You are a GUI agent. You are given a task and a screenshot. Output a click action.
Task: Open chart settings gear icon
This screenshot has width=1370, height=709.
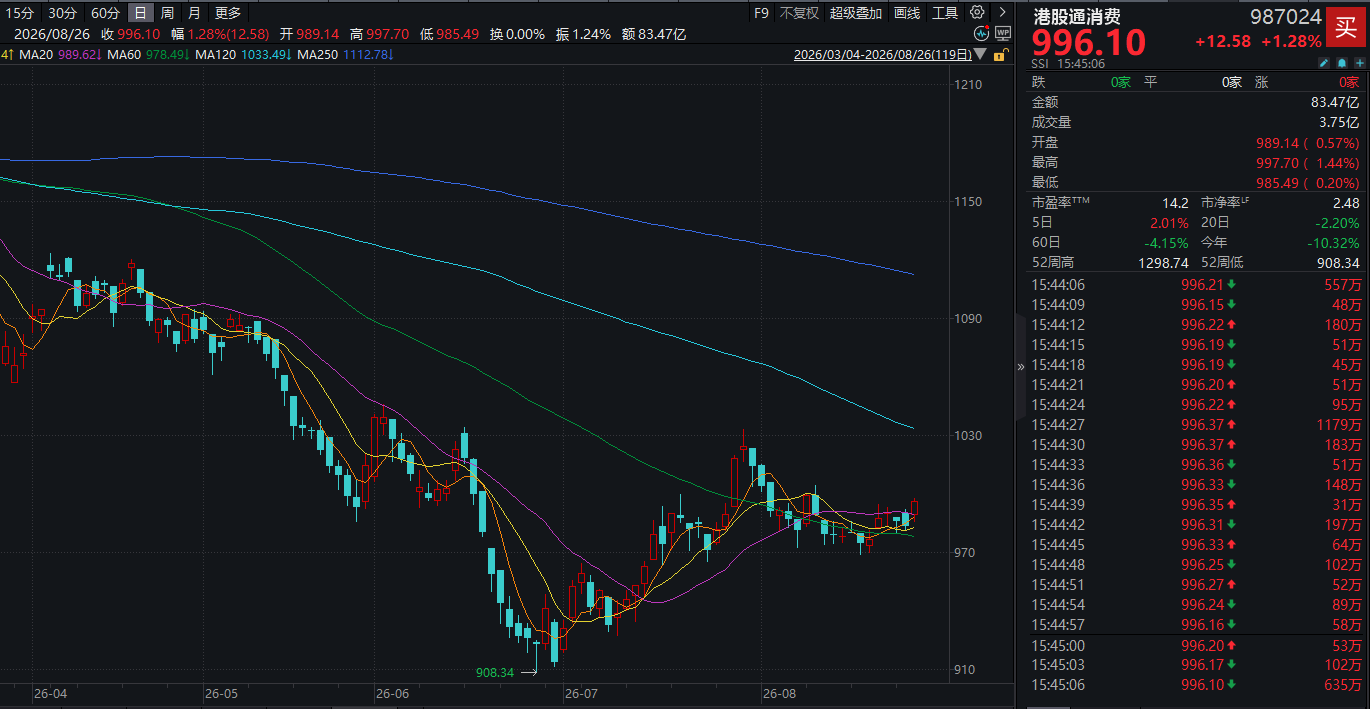tap(979, 13)
